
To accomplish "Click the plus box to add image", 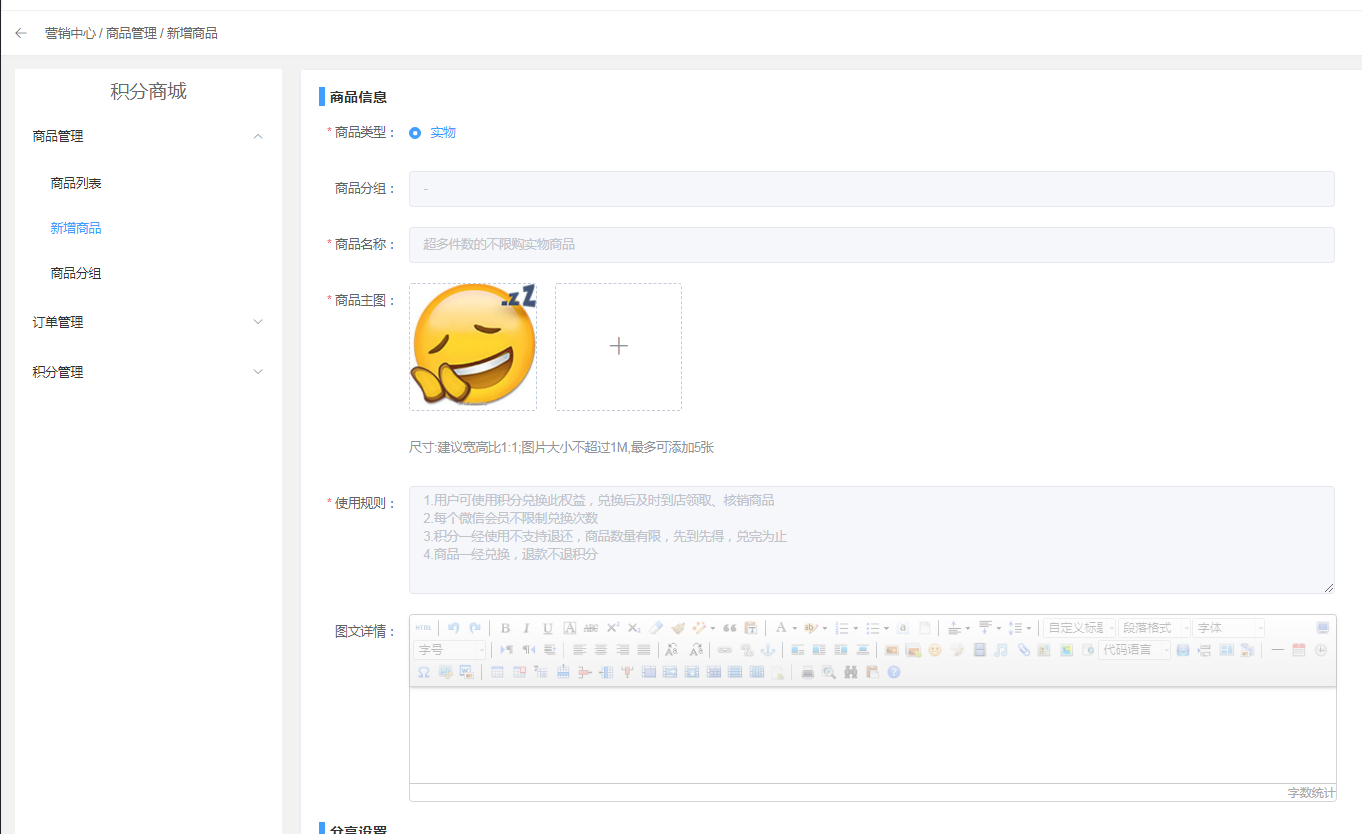I will (x=618, y=346).
